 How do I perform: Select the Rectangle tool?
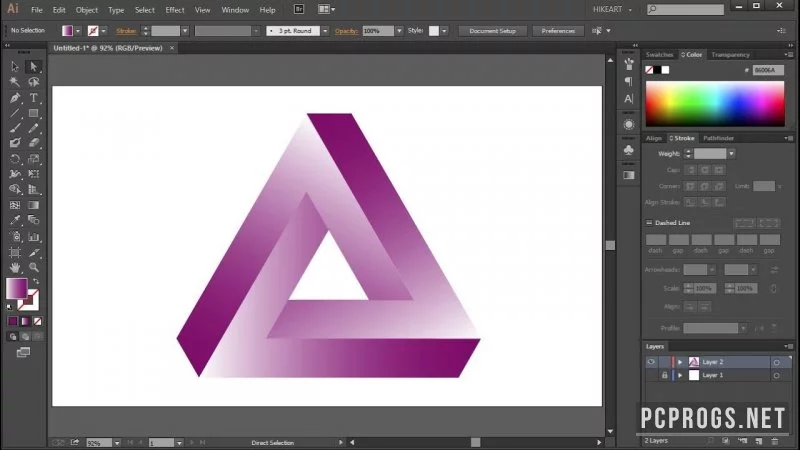[x=34, y=113]
